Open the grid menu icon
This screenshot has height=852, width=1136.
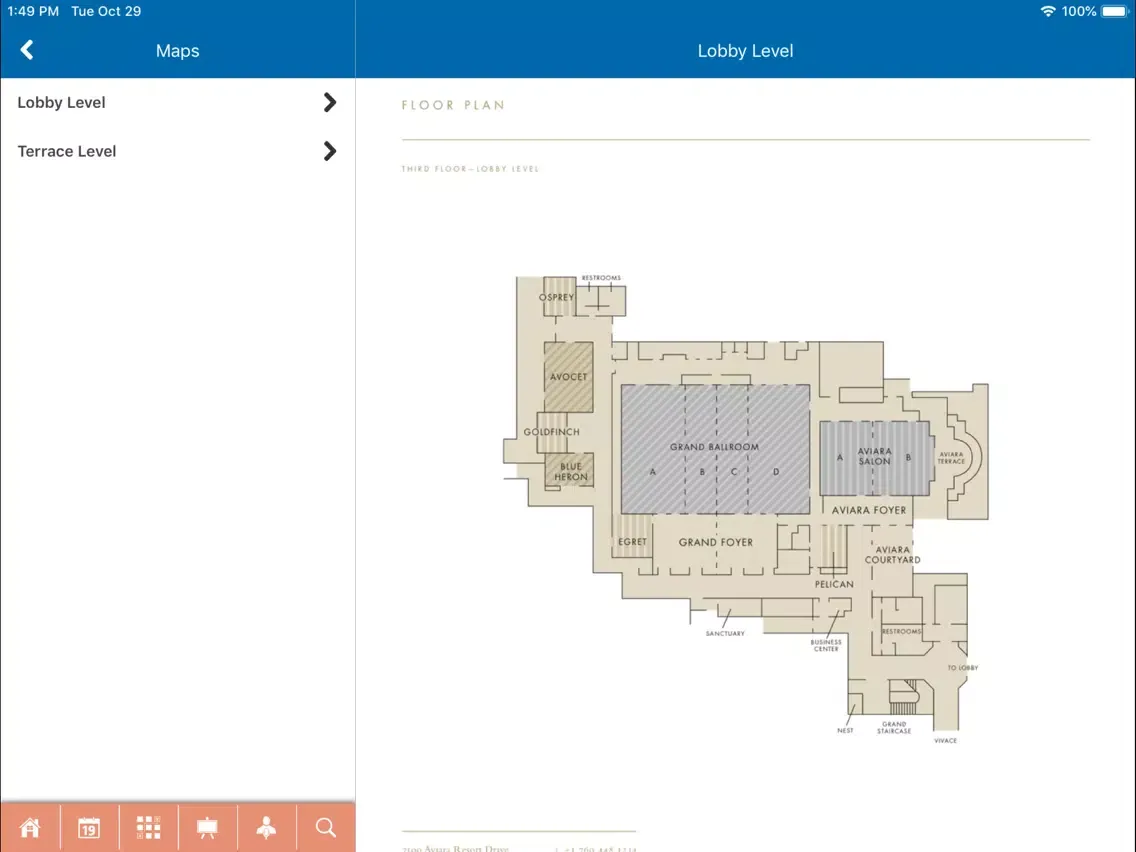tap(149, 827)
